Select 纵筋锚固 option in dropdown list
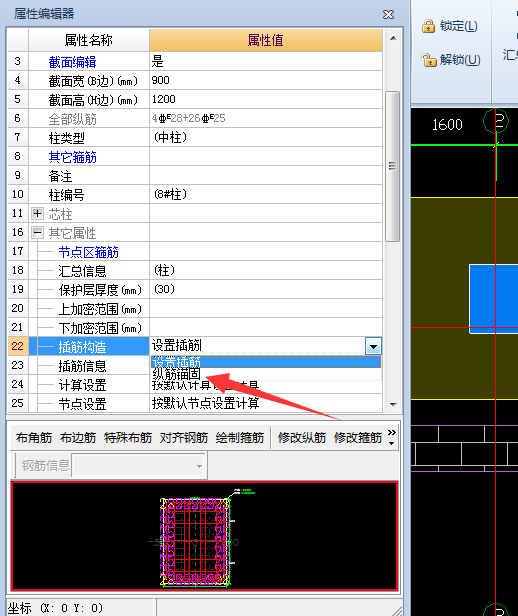Image resolution: width=518 pixels, height=616 pixels. pyautogui.click(x=266, y=374)
